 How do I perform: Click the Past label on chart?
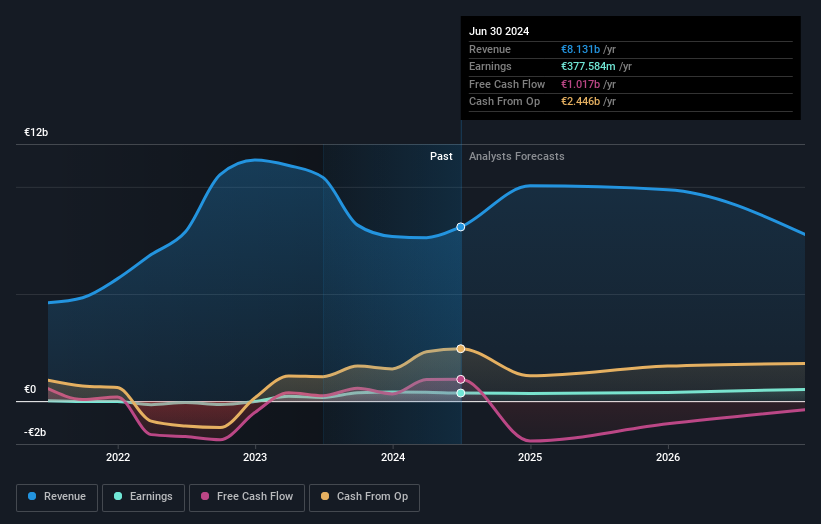(x=441, y=156)
